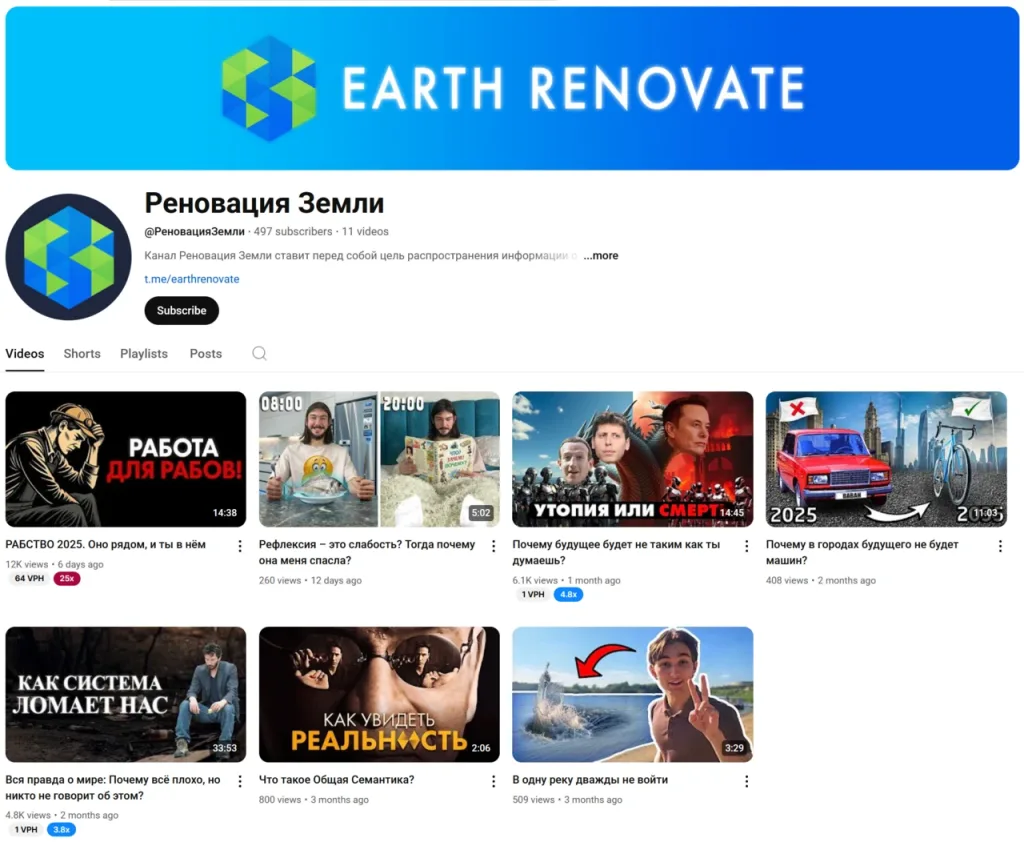Screen dimensions: 1024x842
Task: Open options menu for Рефлексия video
Action: [x=493, y=546]
